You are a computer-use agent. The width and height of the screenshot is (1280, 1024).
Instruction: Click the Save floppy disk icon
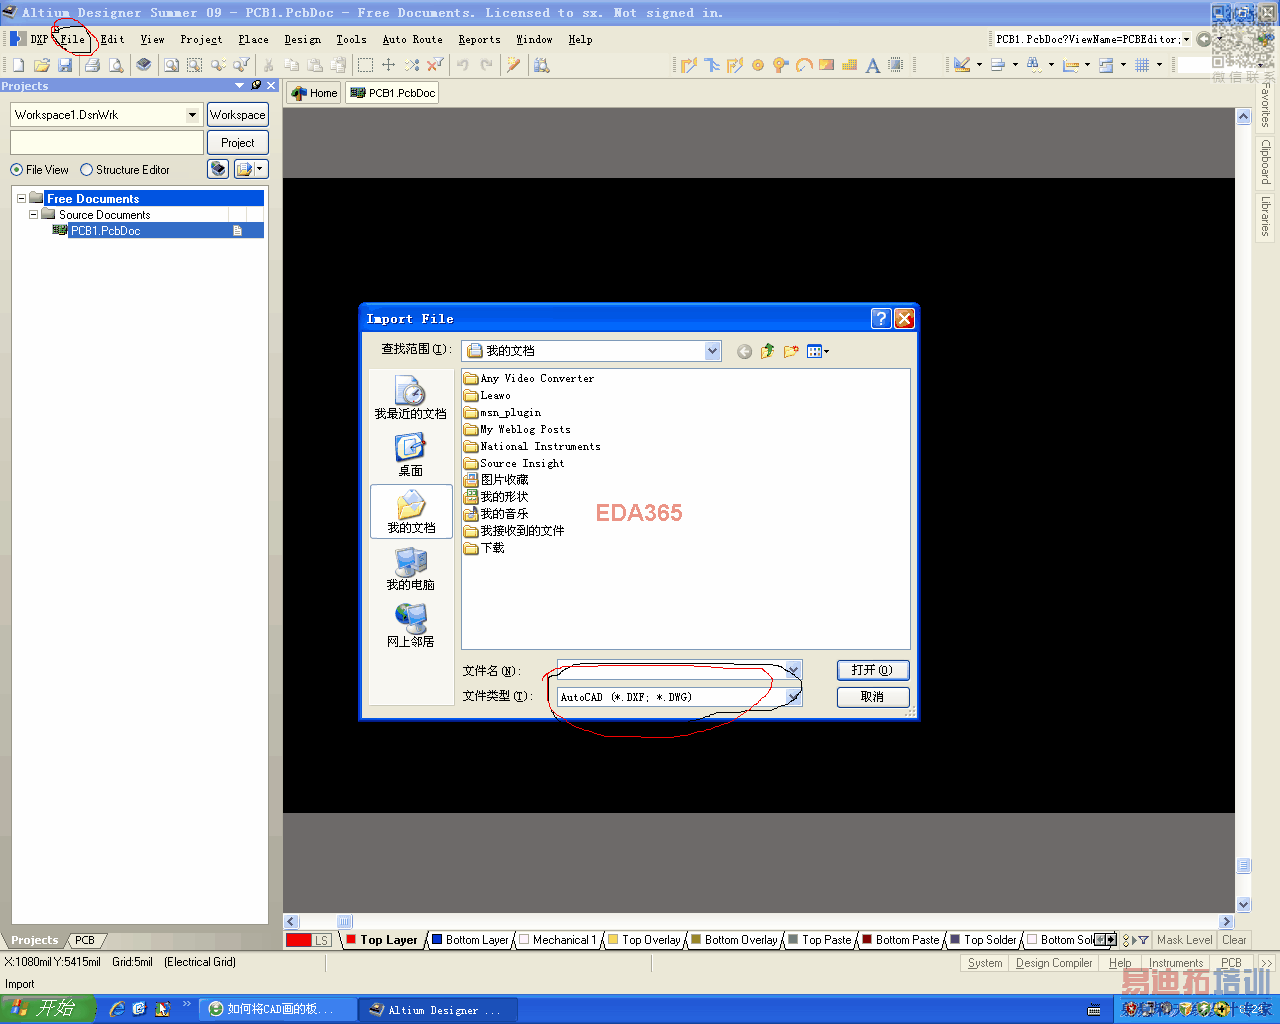point(65,65)
